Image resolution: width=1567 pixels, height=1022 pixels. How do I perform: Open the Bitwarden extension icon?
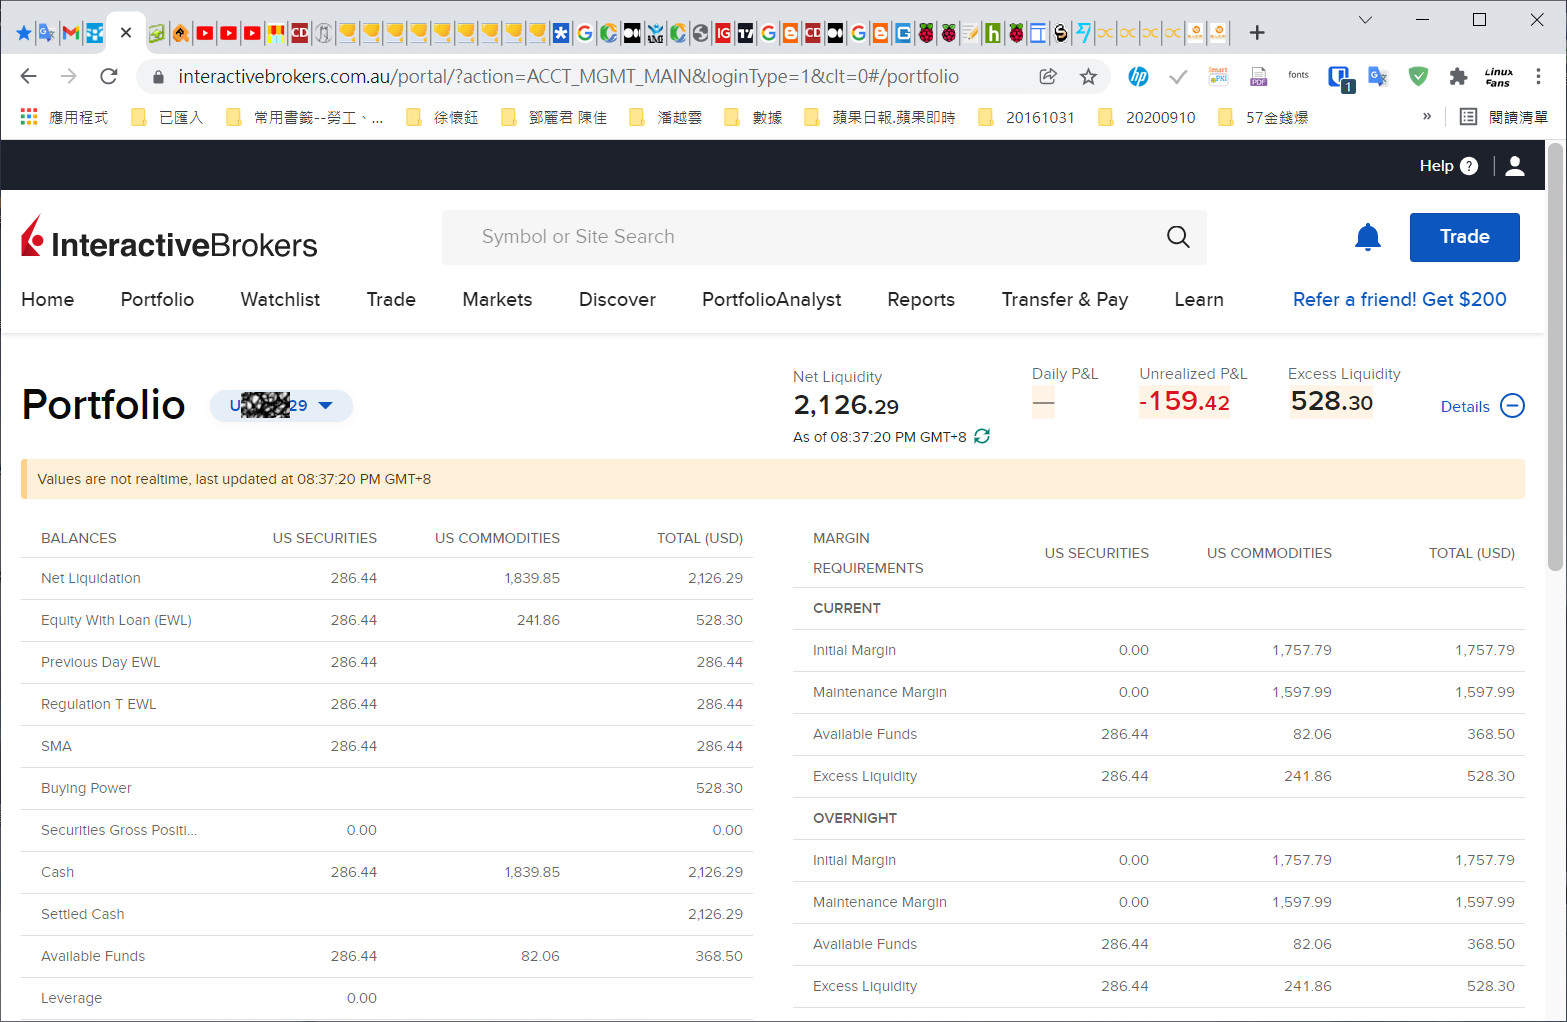[1340, 77]
